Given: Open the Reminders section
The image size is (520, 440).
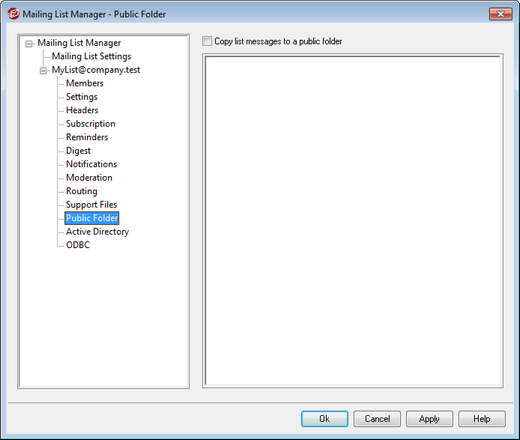Looking at the screenshot, I should 87,137.
